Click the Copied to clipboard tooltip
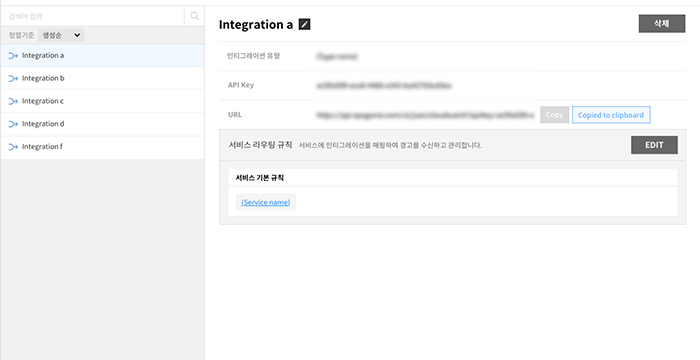Image resolution: width=700 pixels, height=360 pixels. pyautogui.click(x=611, y=115)
